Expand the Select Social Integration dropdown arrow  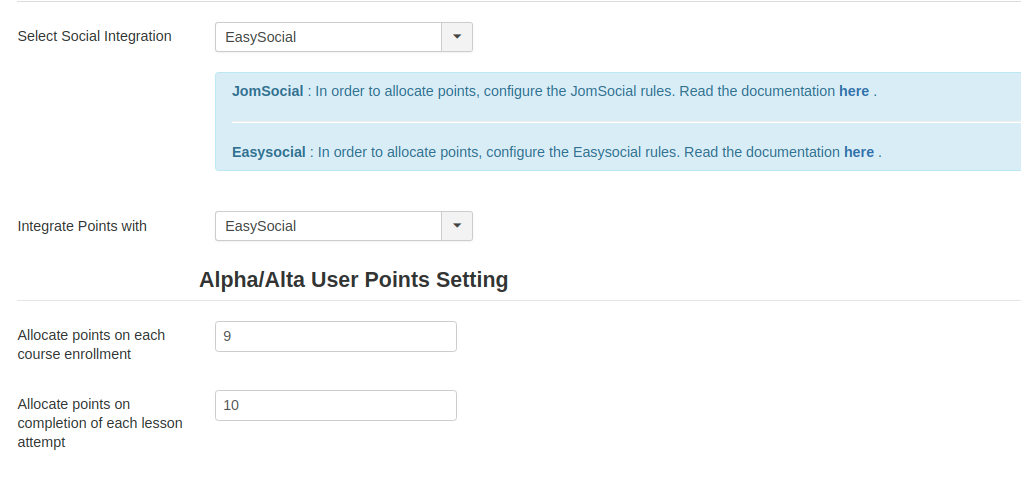tap(457, 37)
